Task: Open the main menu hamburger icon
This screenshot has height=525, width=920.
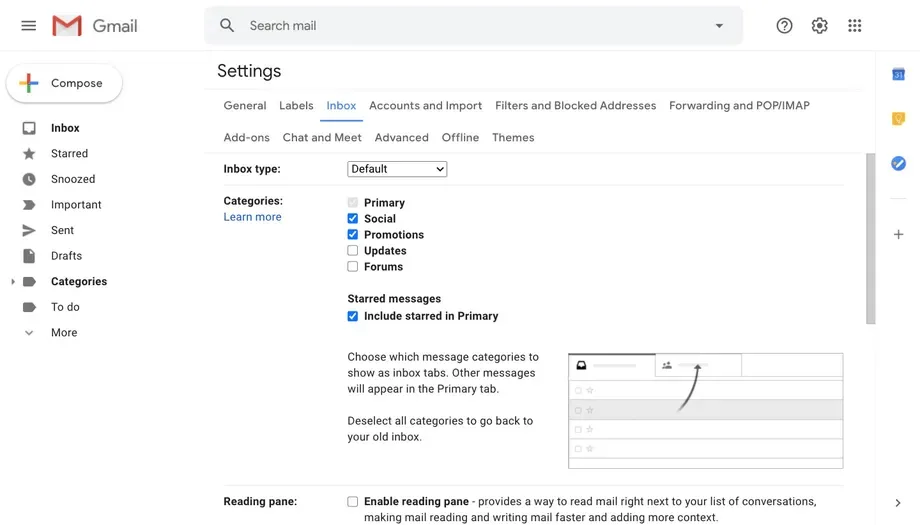Action: point(28,26)
